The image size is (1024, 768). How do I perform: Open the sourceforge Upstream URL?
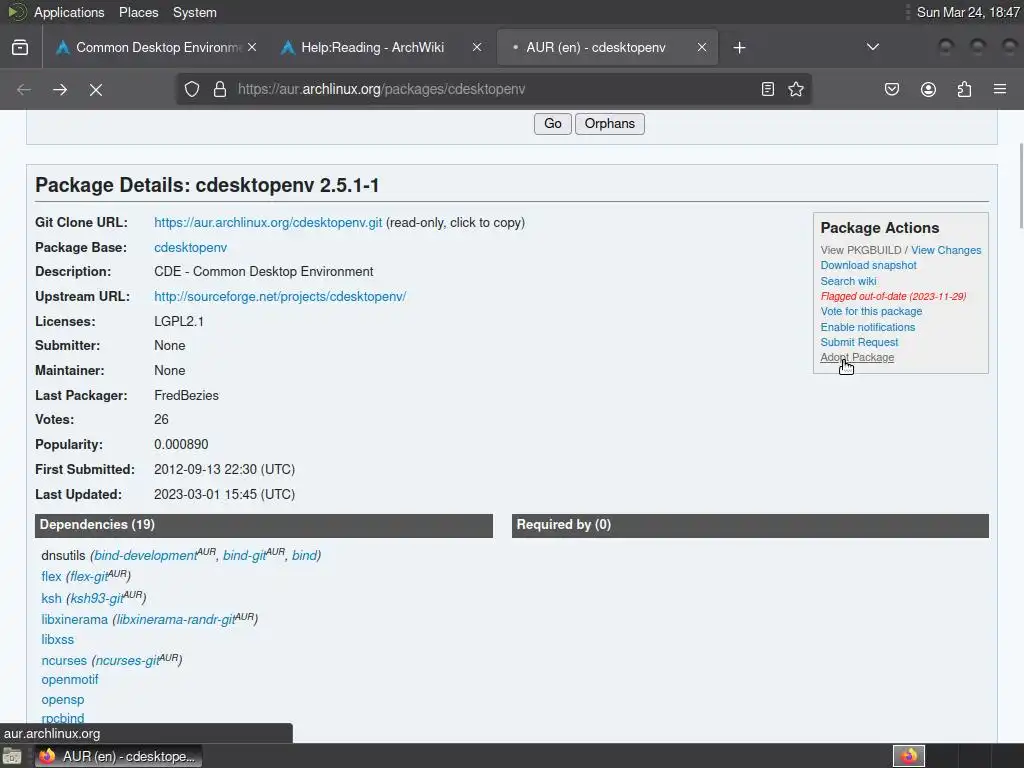tap(280, 296)
